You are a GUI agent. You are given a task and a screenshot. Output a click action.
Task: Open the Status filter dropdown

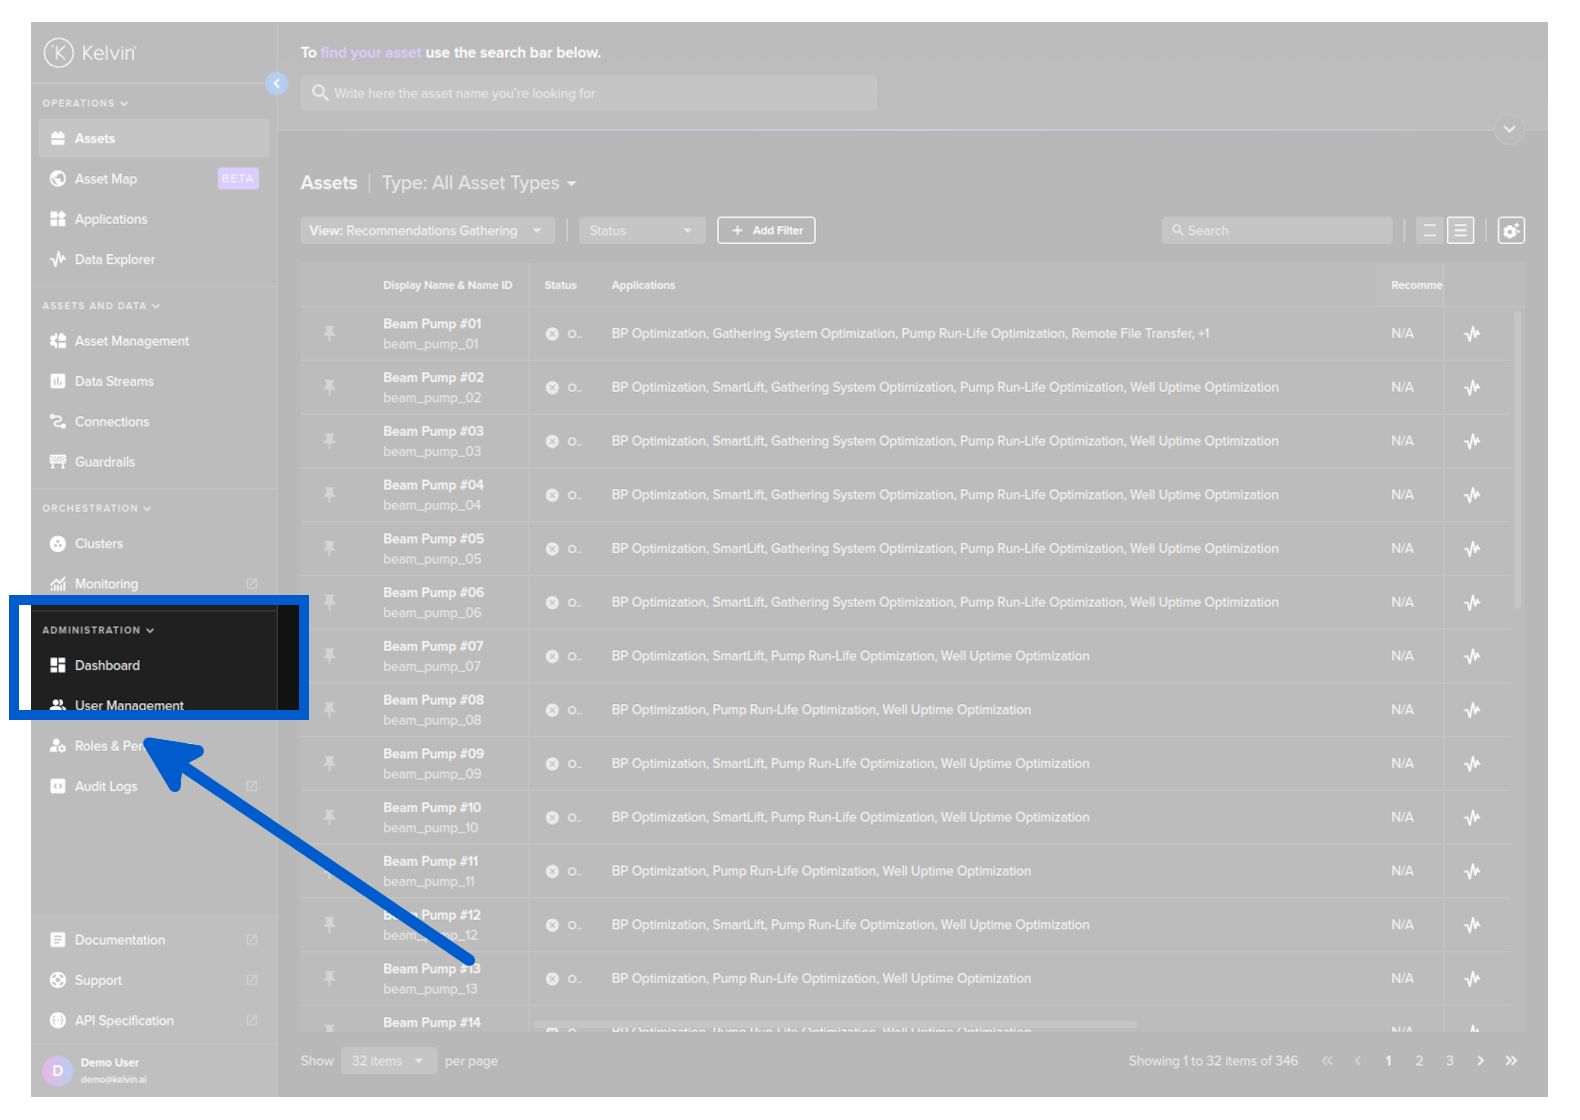641,231
